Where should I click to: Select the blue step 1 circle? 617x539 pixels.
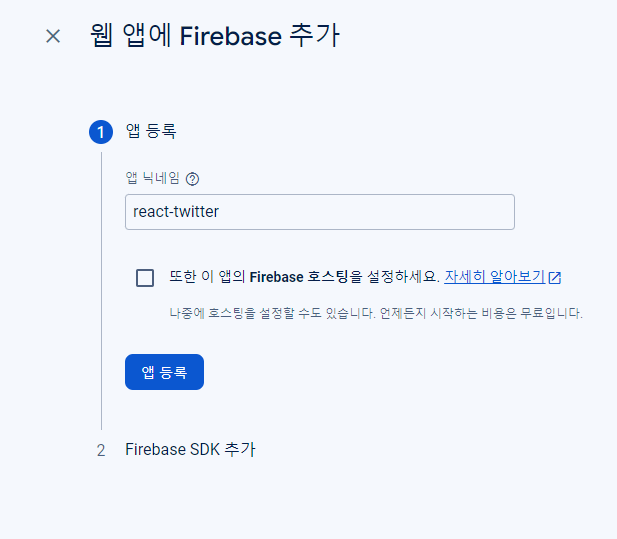[101, 132]
